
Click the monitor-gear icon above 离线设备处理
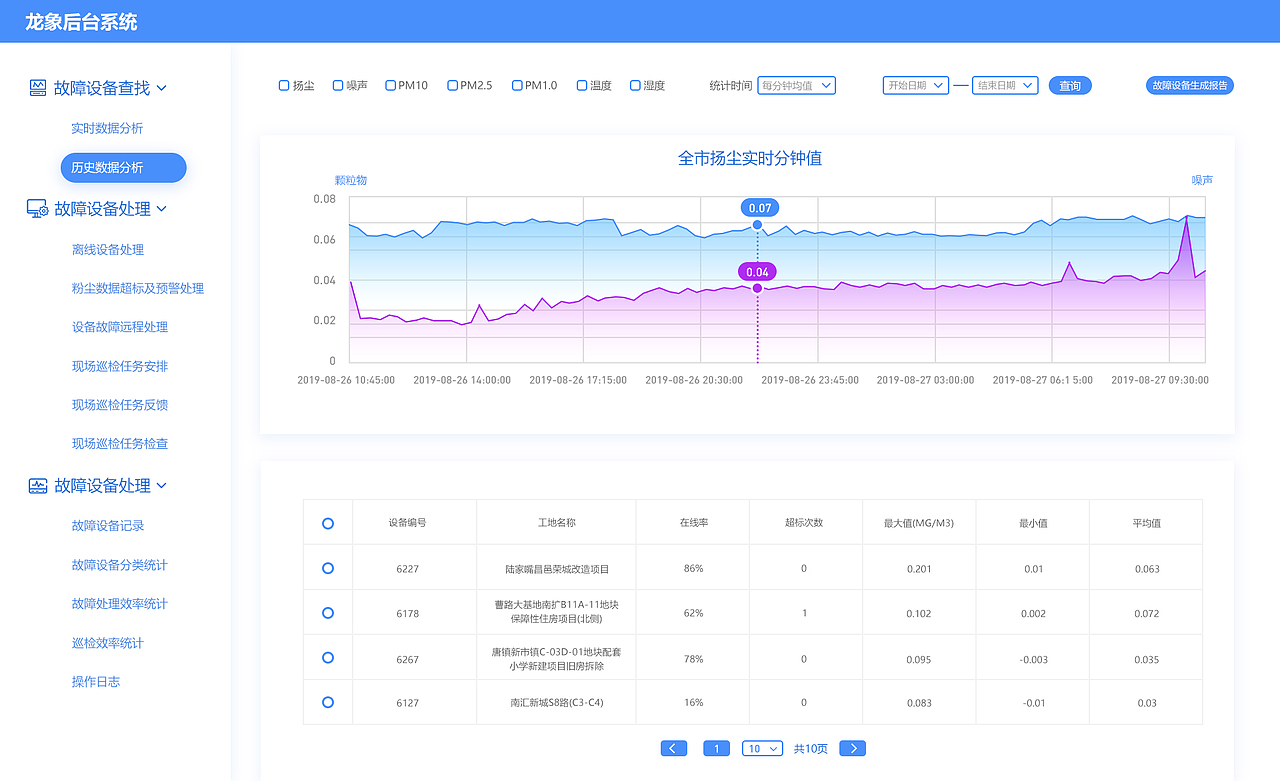(38, 209)
